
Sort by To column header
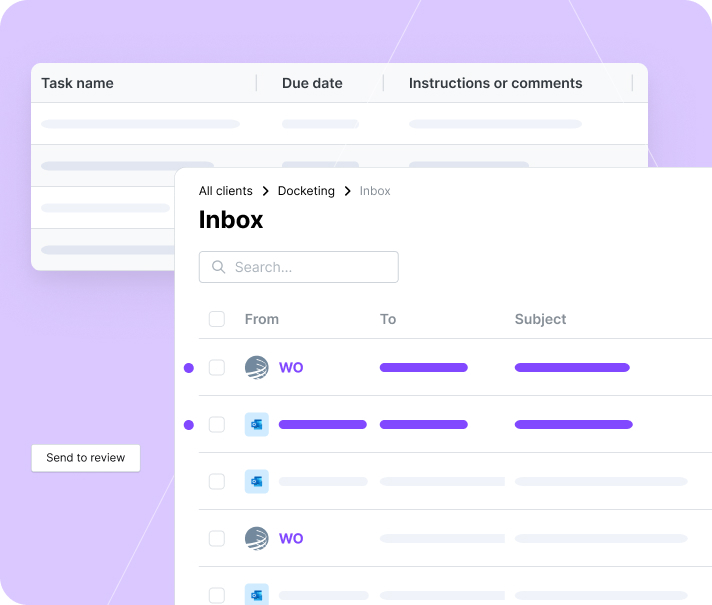388,319
